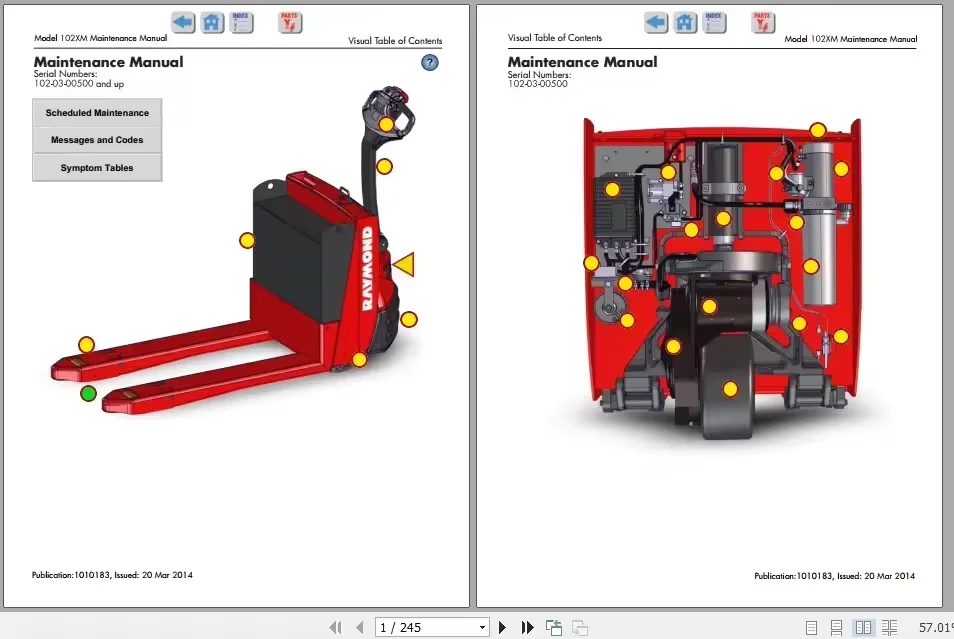Open the Parts icon on left page

coord(290,22)
